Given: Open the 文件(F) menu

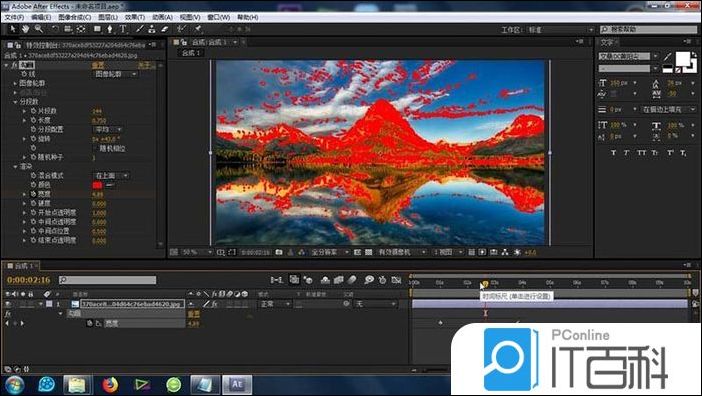Looking at the screenshot, I should (x=14, y=17).
